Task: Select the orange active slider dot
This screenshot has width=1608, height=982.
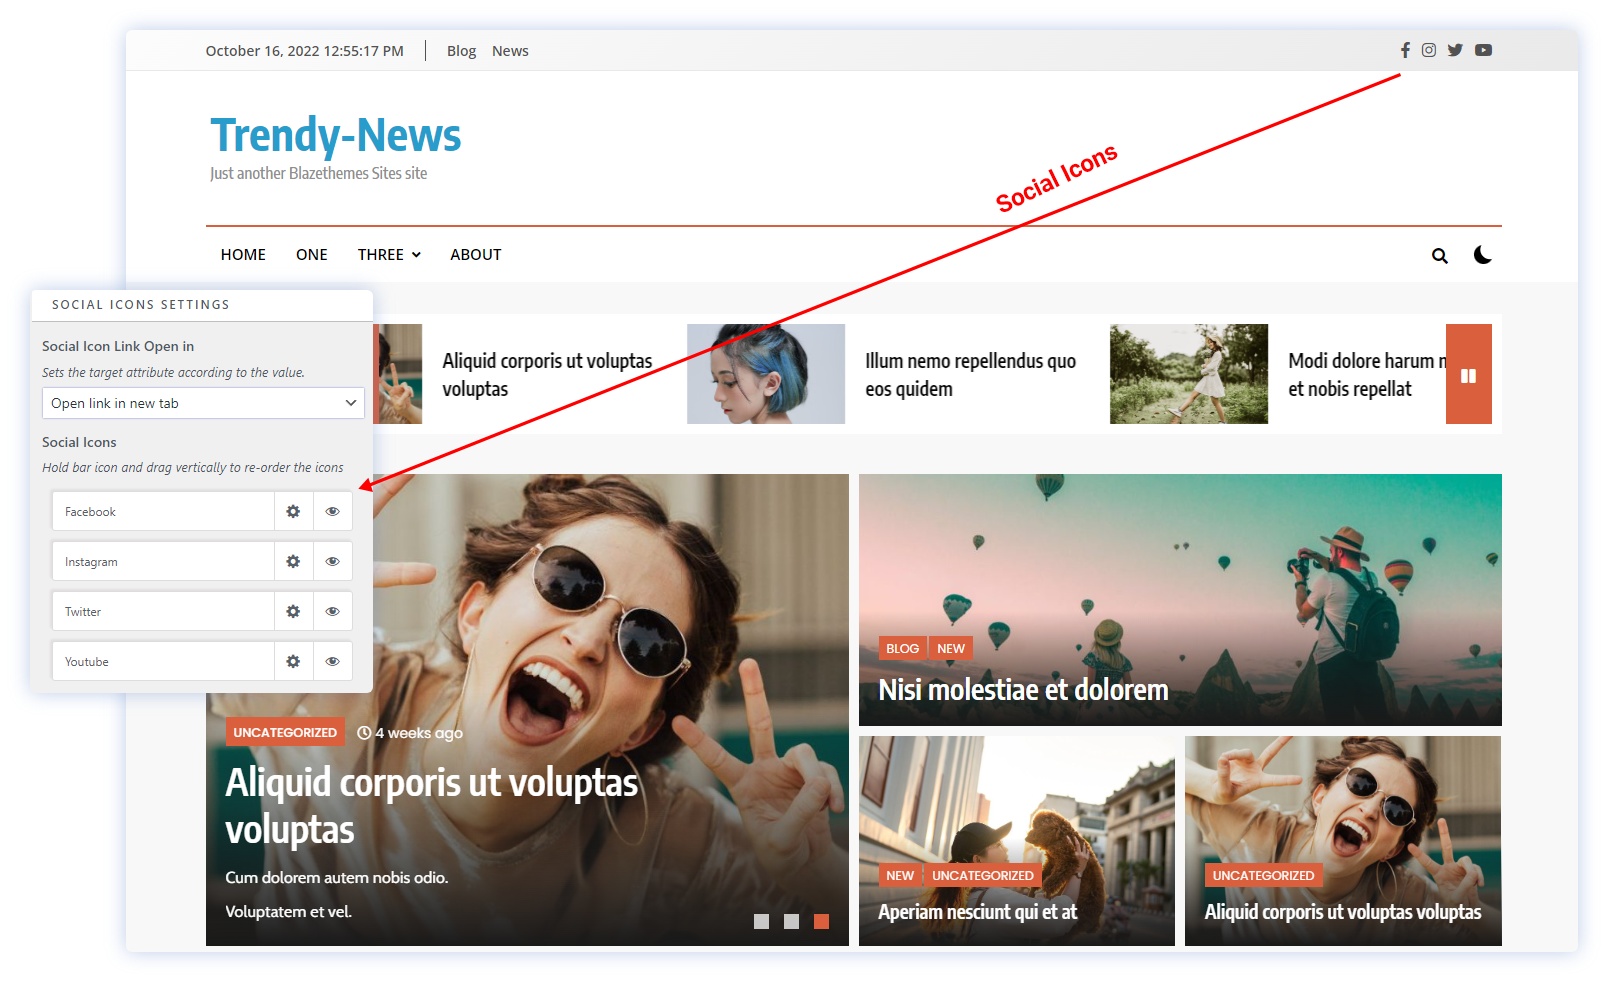Action: pos(821,922)
